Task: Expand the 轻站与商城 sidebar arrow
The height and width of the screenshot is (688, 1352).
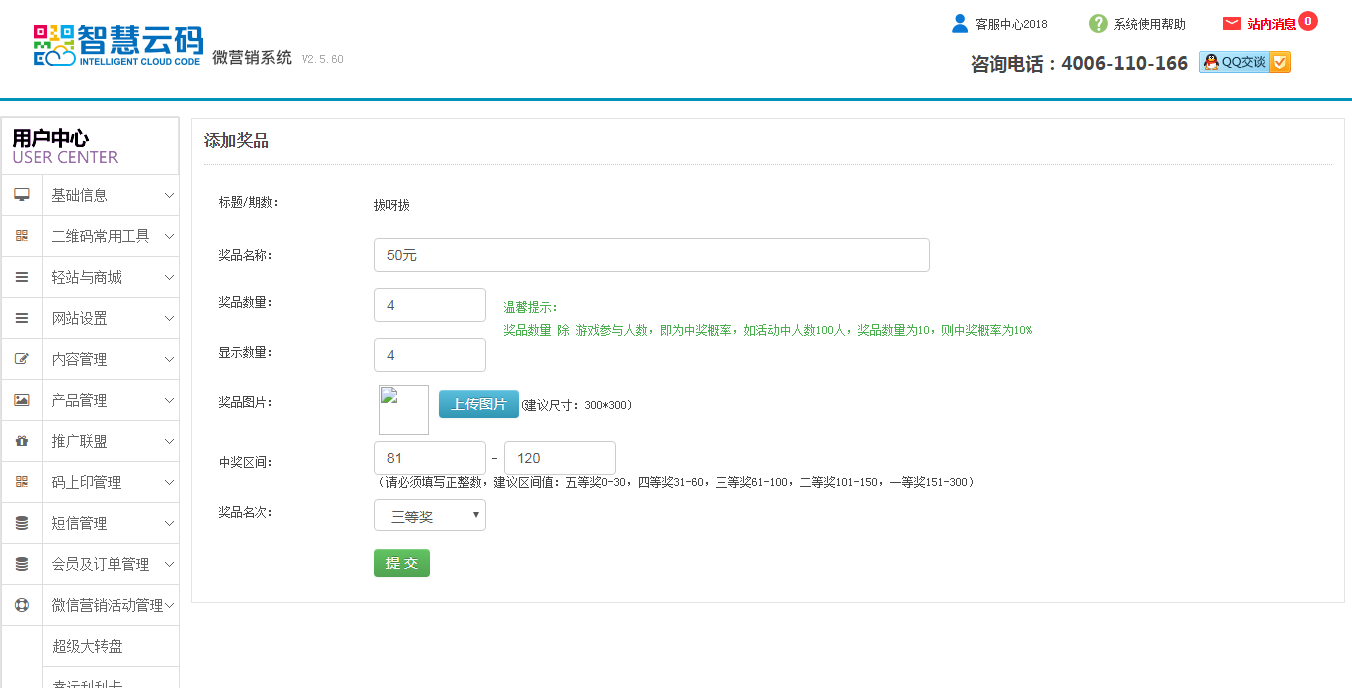Action: [169, 277]
